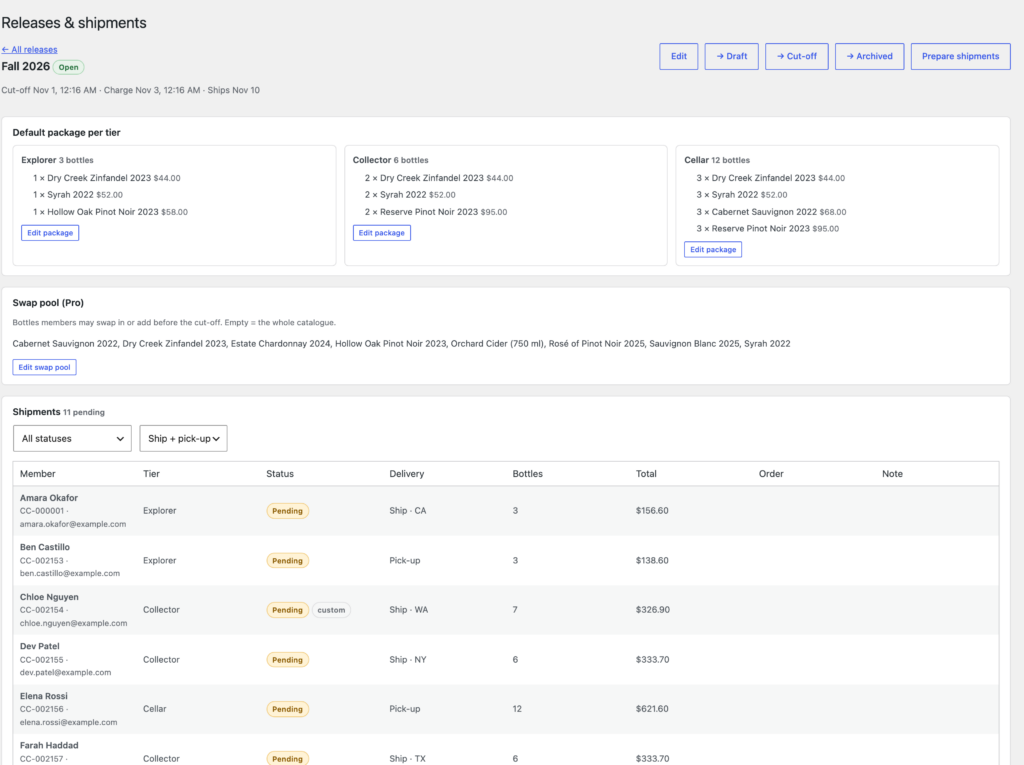Edit package for Collector tier
This screenshot has width=1024, height=765.
pos(381,233)
